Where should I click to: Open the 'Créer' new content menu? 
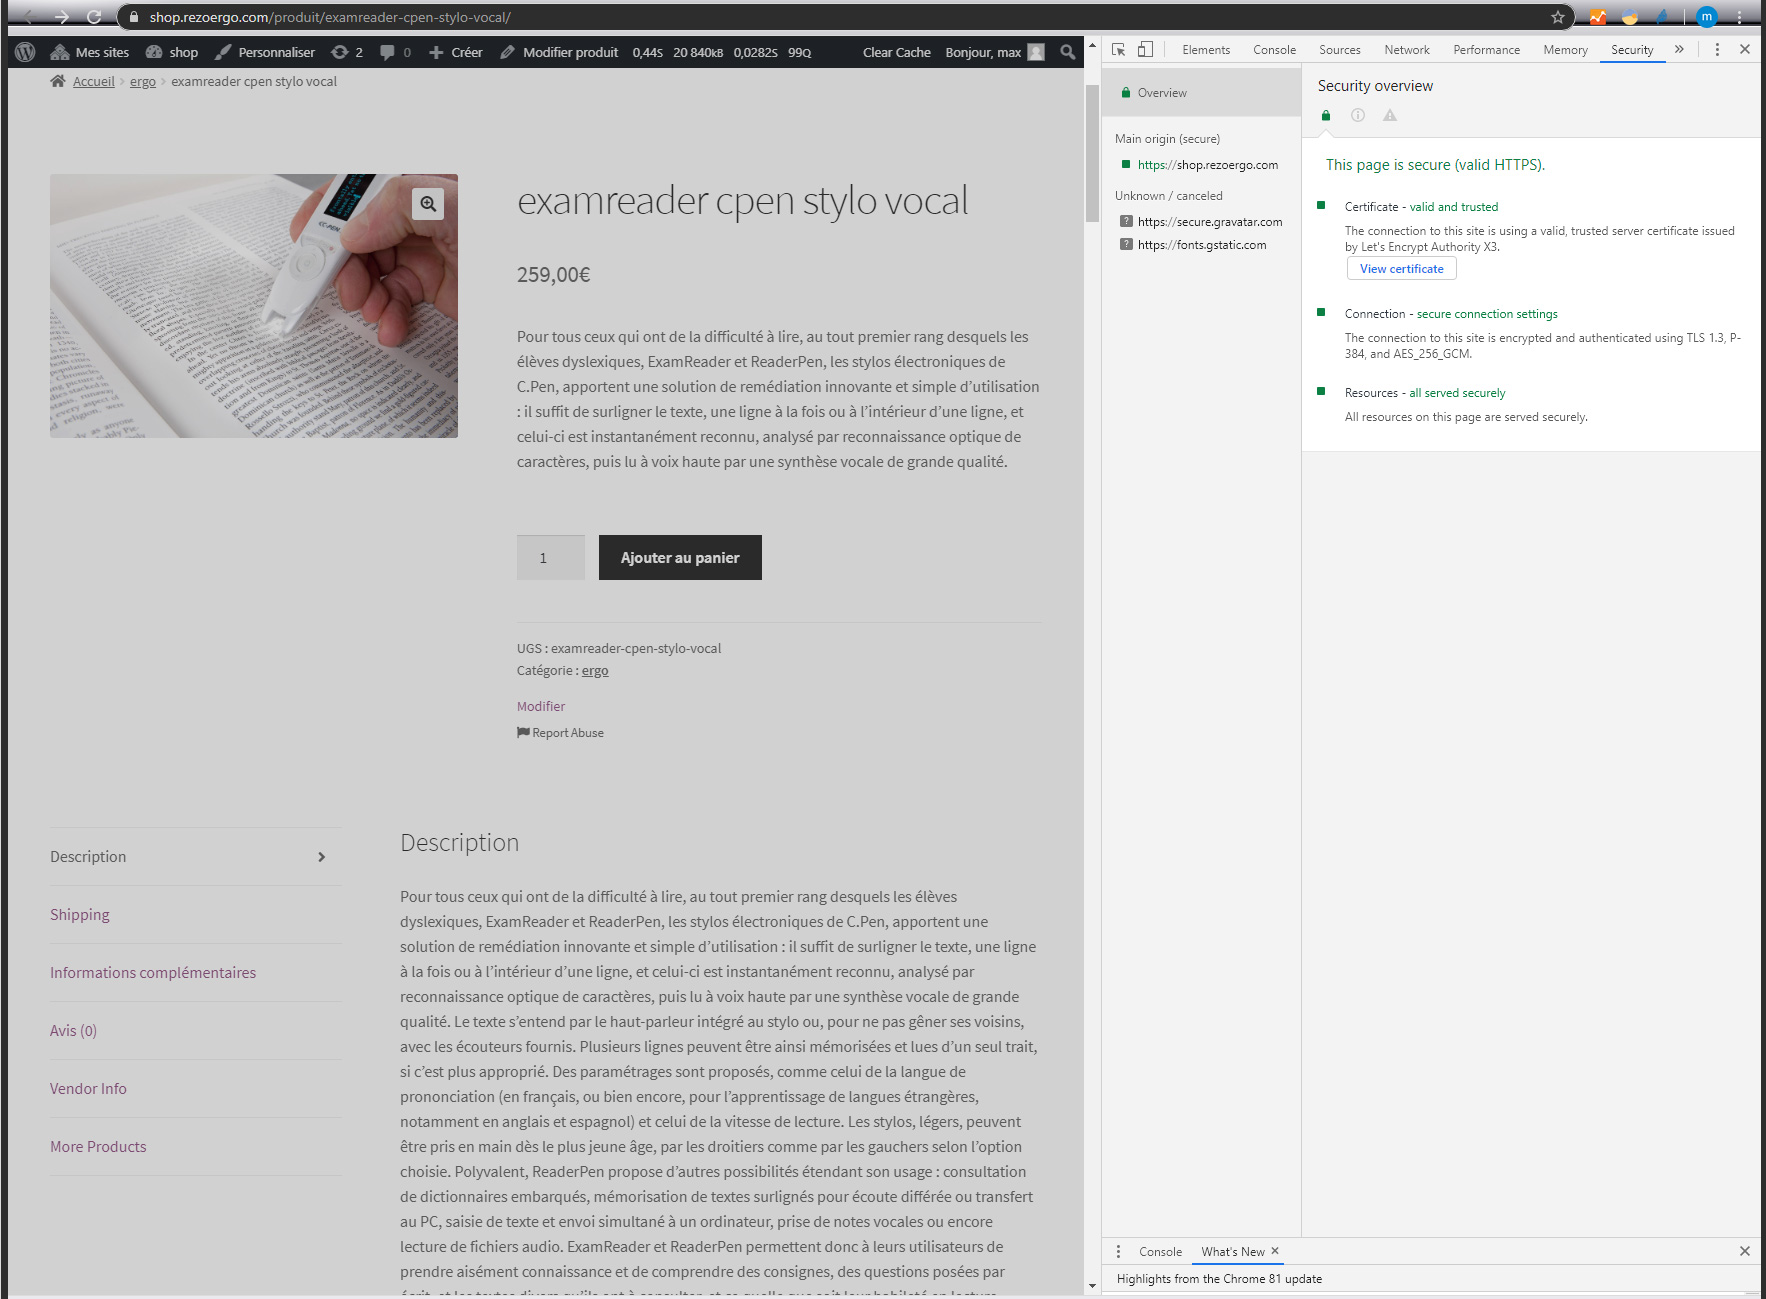(456, 52)
